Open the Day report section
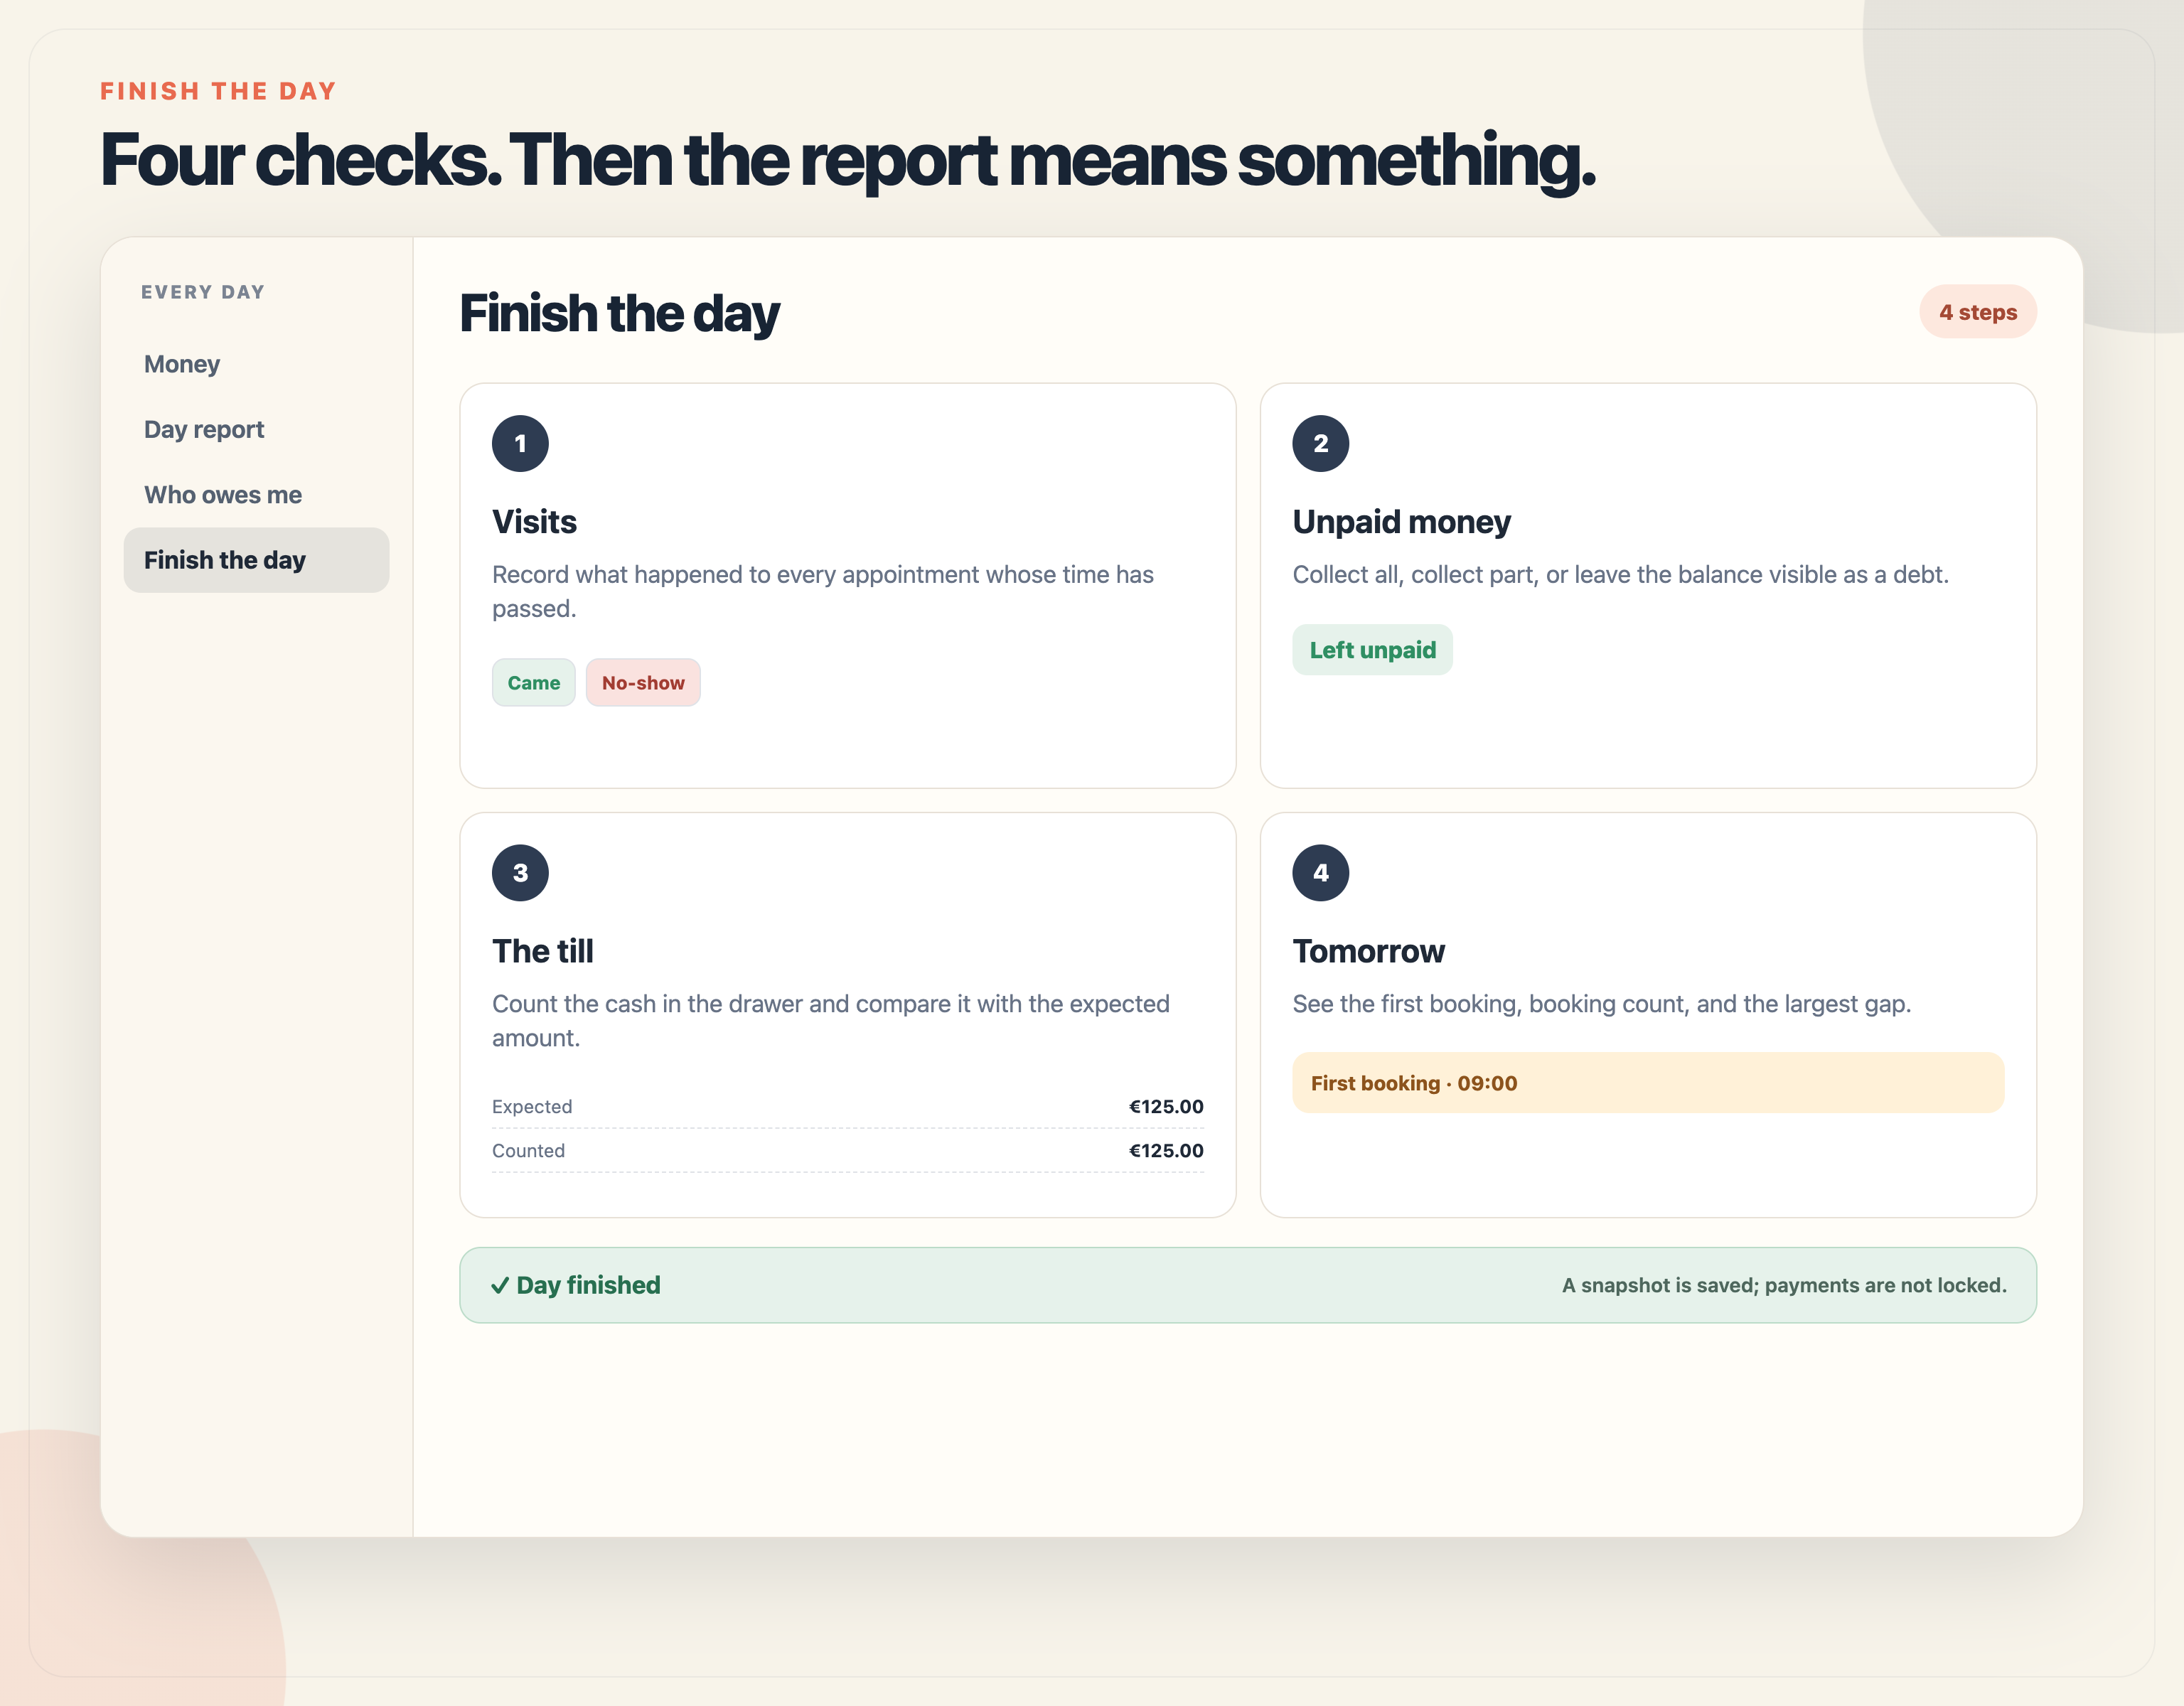The height and width of the screenshot is (1706, 2184). pos(256,429)
